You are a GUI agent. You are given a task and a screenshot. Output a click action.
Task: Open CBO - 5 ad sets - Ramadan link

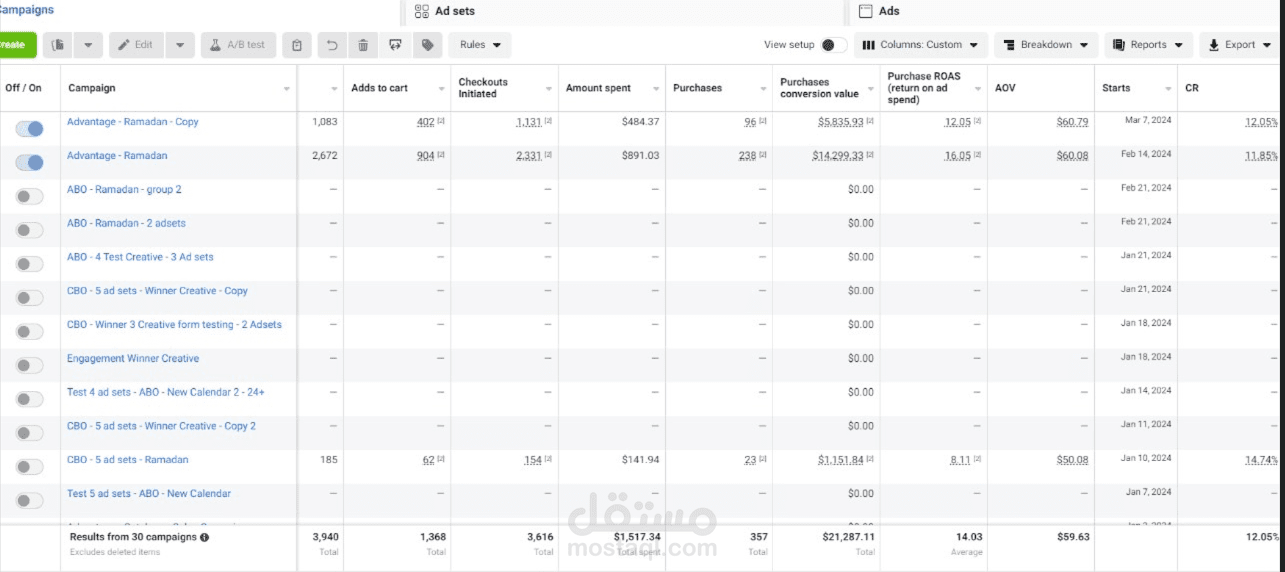coord(128,460)
